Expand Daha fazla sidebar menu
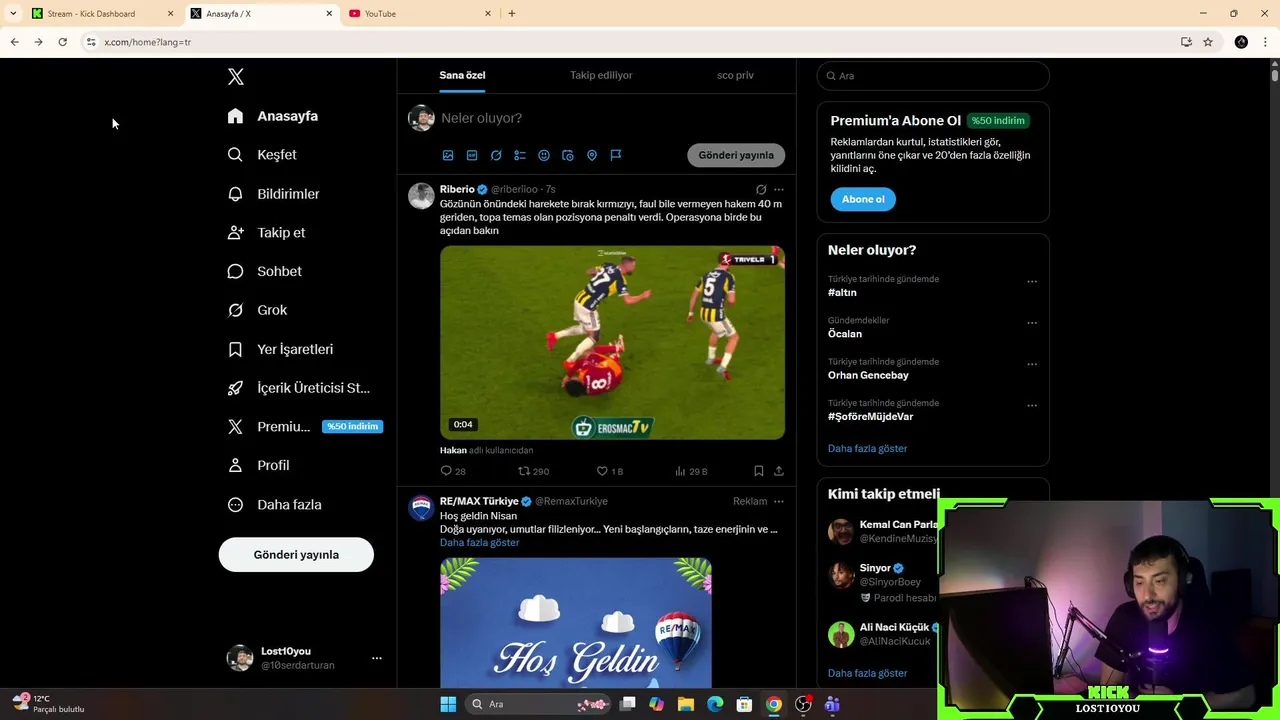This screenshot has height=720, width=1280. (x=275, y=505)
